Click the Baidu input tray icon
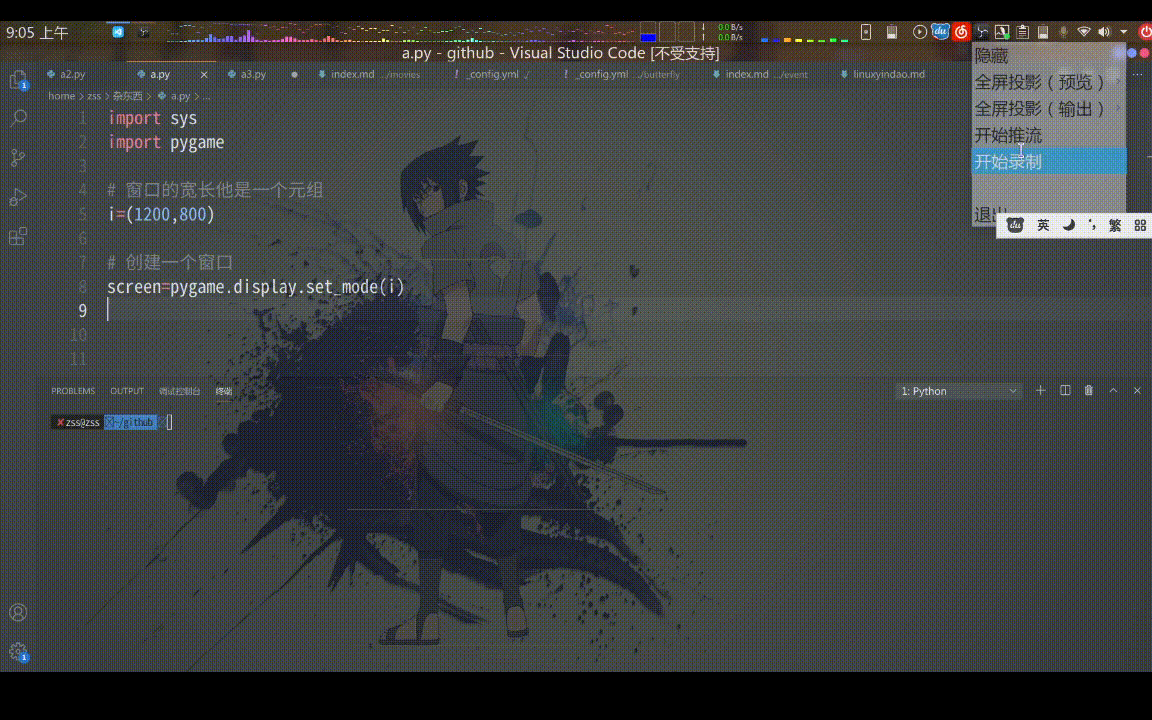 [940, 32]
